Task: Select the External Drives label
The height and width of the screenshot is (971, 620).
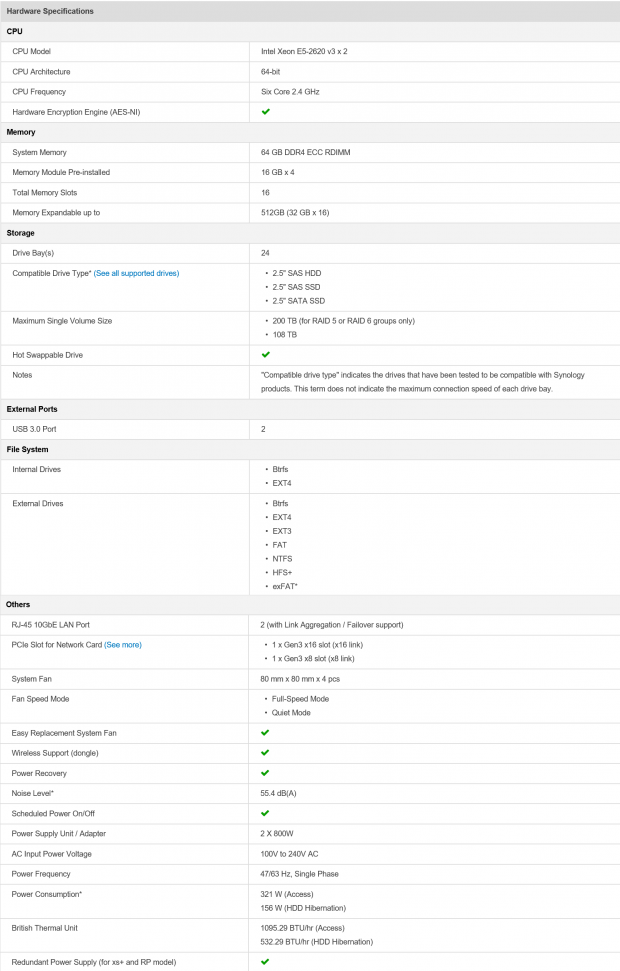Action: click(38, 503)
